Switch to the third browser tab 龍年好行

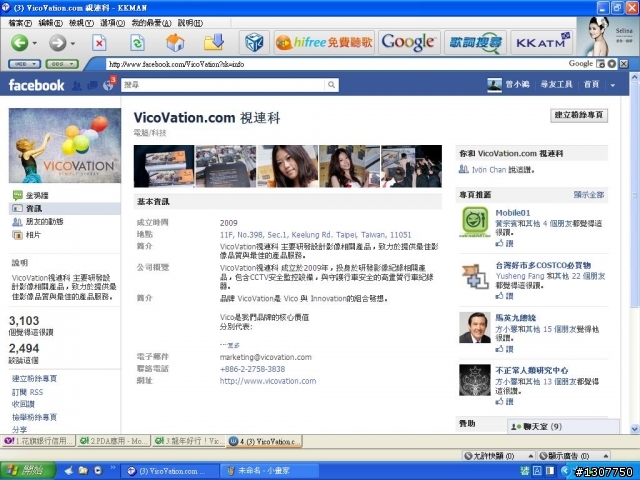click(x=189, y=441)
